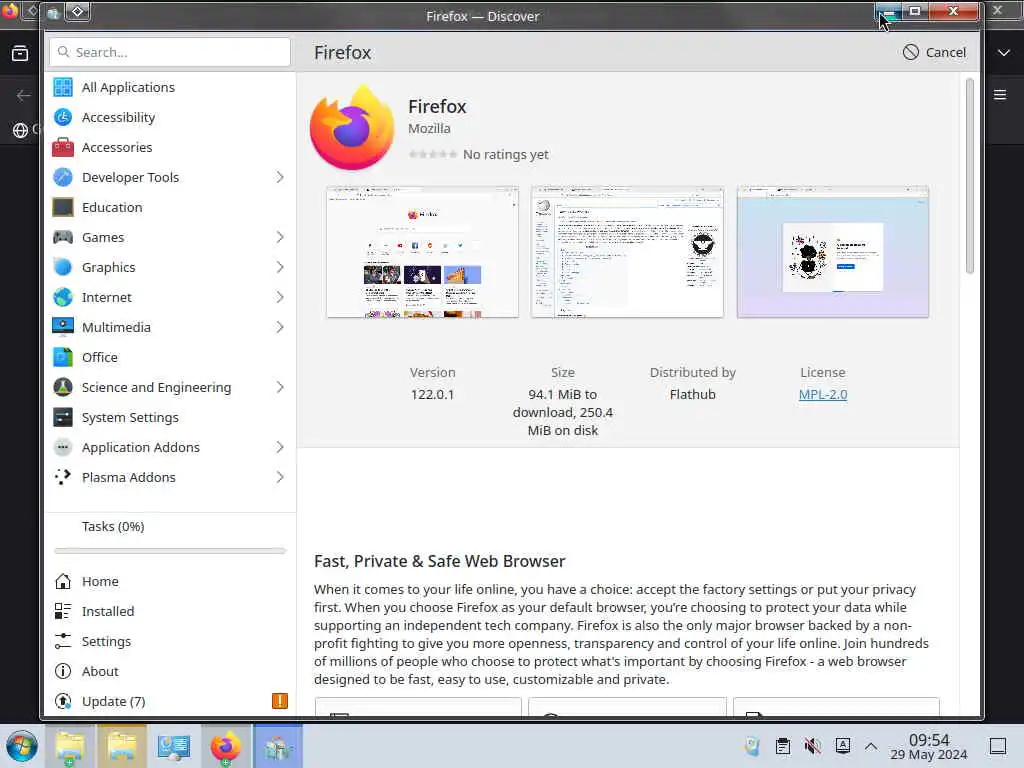This screenshot has width=1024, height=768.
Task: Open the second file manager taskbar icon
Action: [x=121, y=746]
